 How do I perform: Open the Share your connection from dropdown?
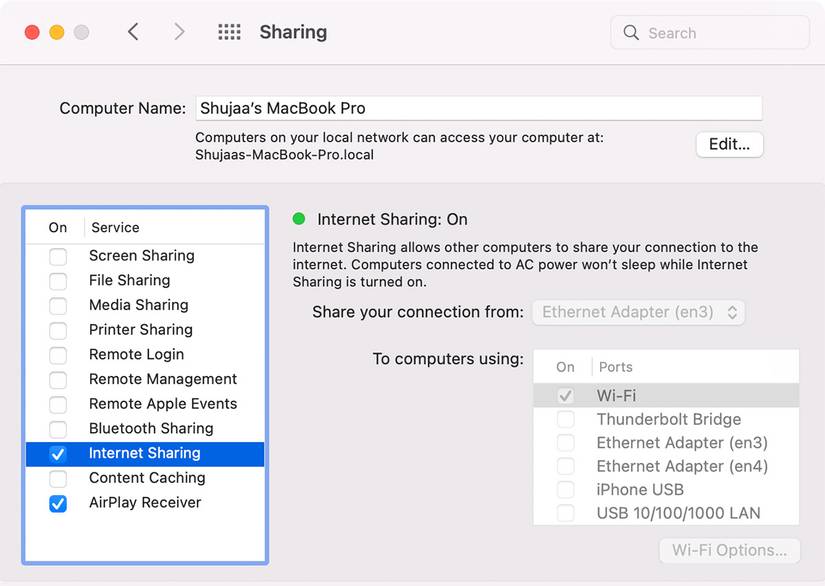[x=638, y=311]
